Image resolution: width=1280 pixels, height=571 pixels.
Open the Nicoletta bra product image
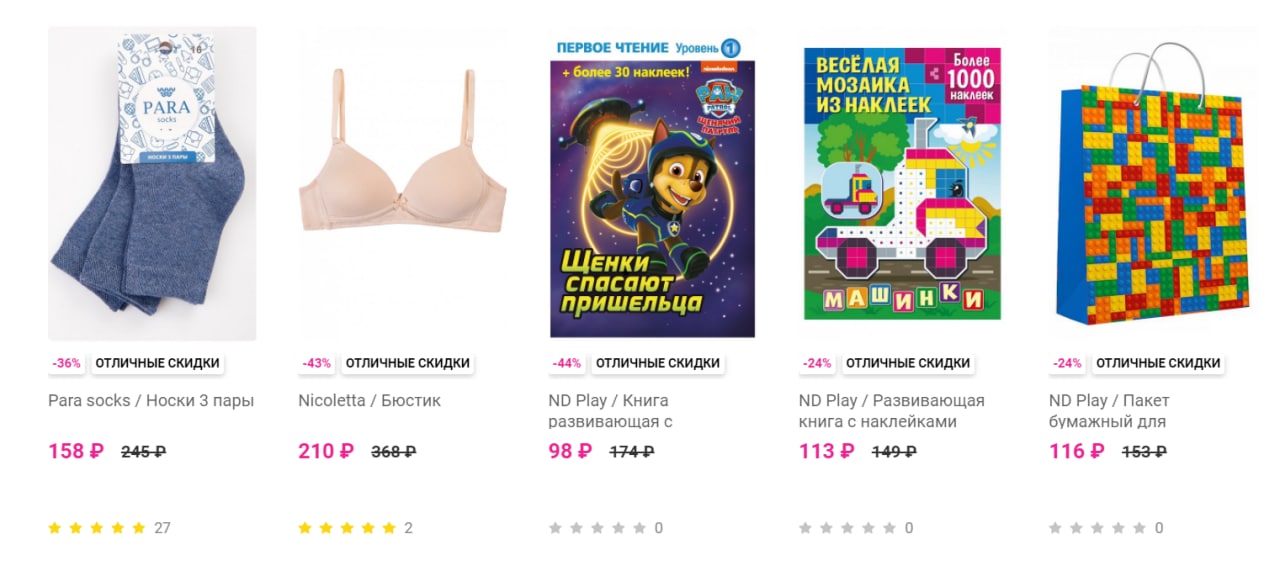coord(402,184)
